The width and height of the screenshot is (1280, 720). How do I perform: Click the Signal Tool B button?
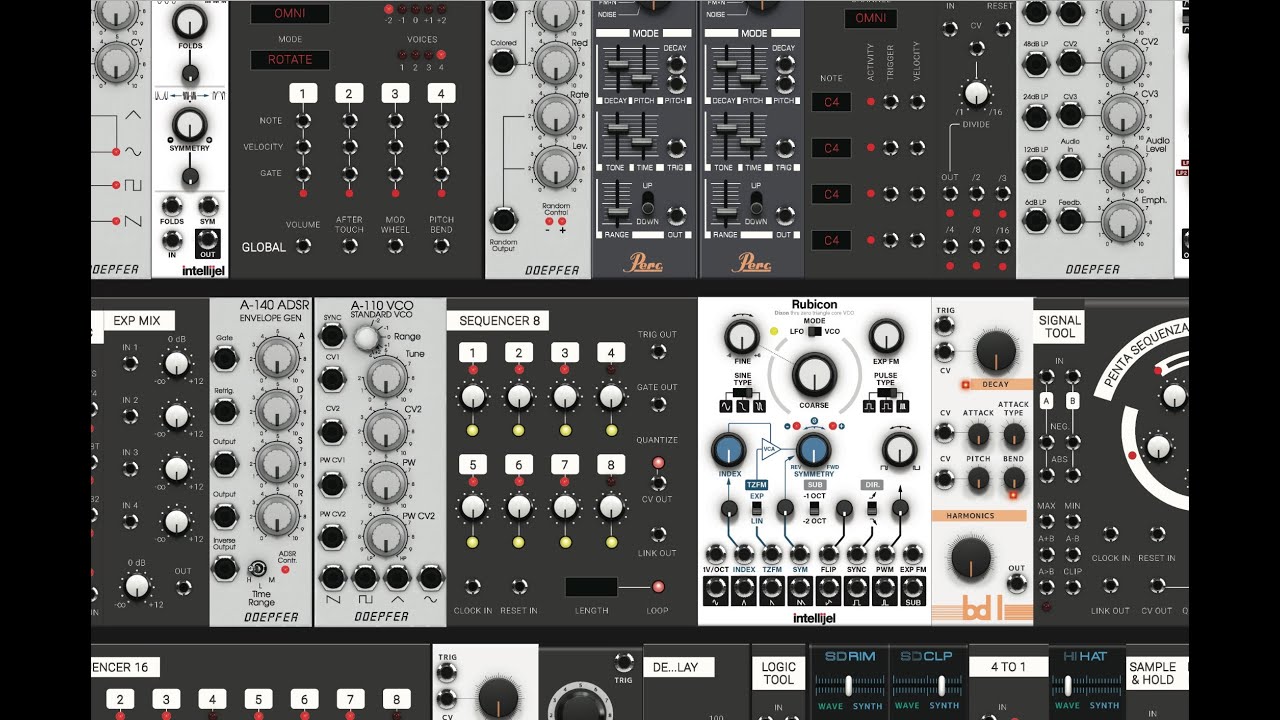tap(1073, 401)
